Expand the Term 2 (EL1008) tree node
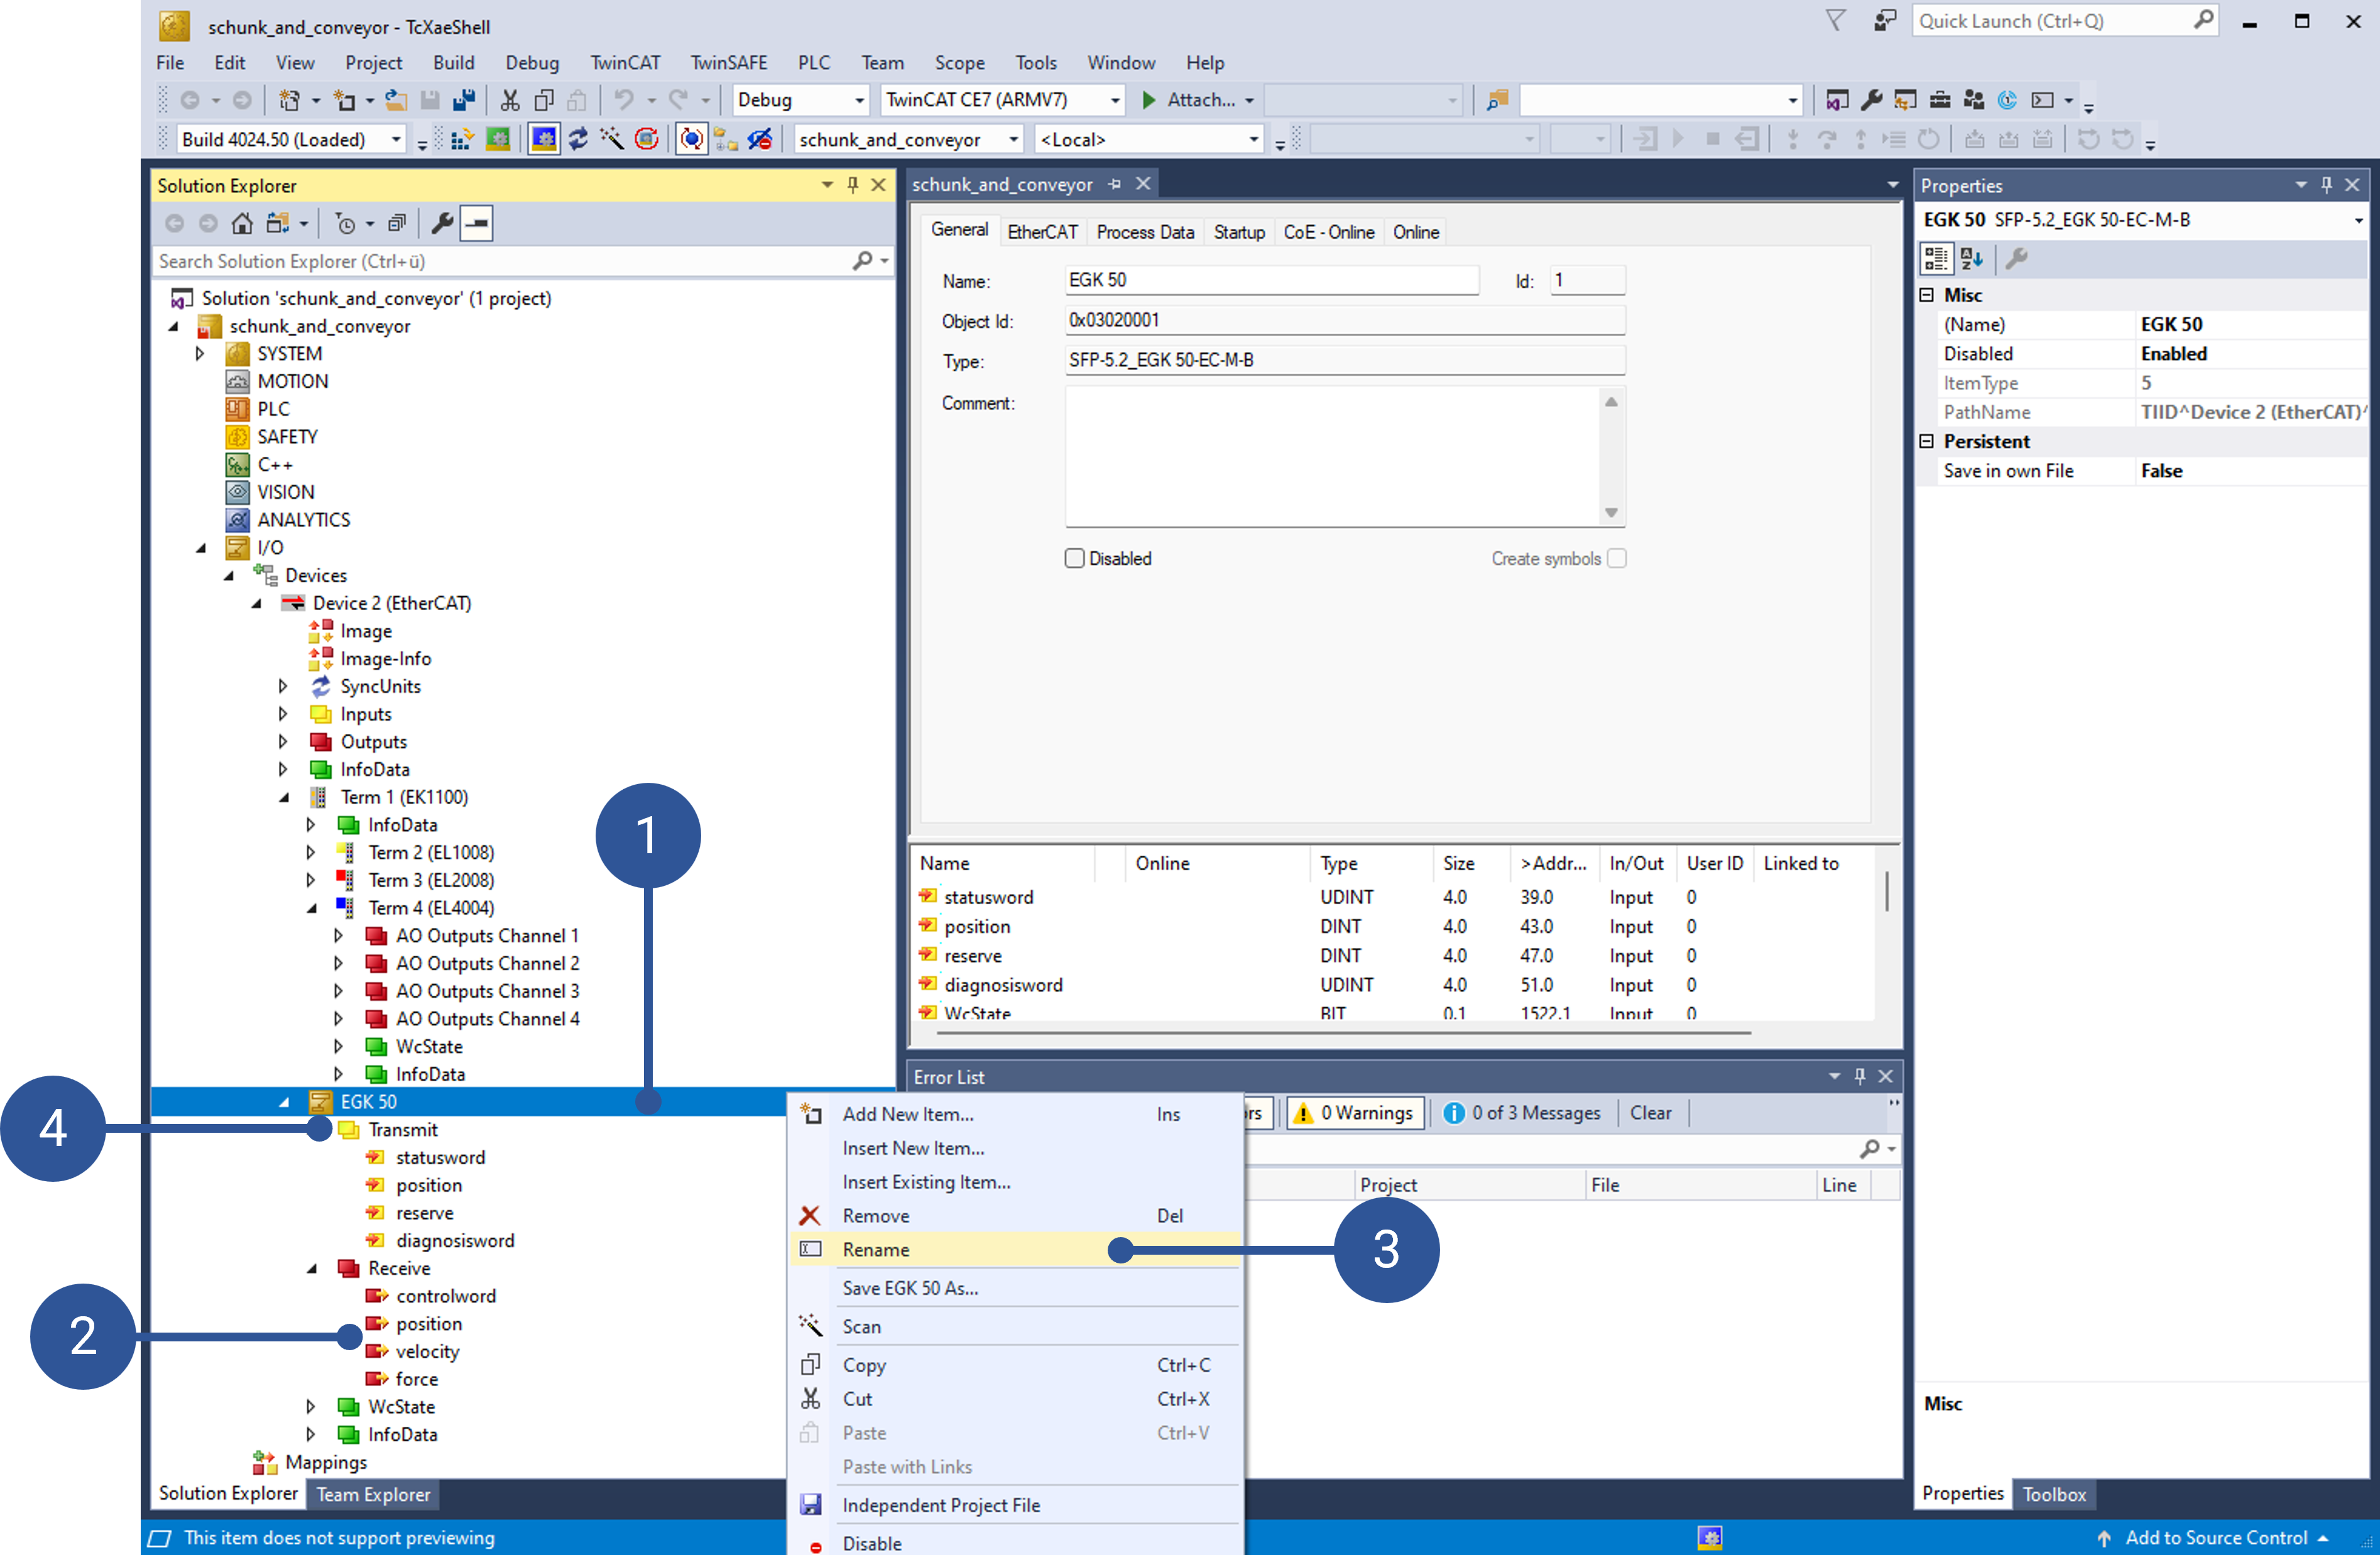This screenshot has height=1555, width=2380. coord(311,853)
